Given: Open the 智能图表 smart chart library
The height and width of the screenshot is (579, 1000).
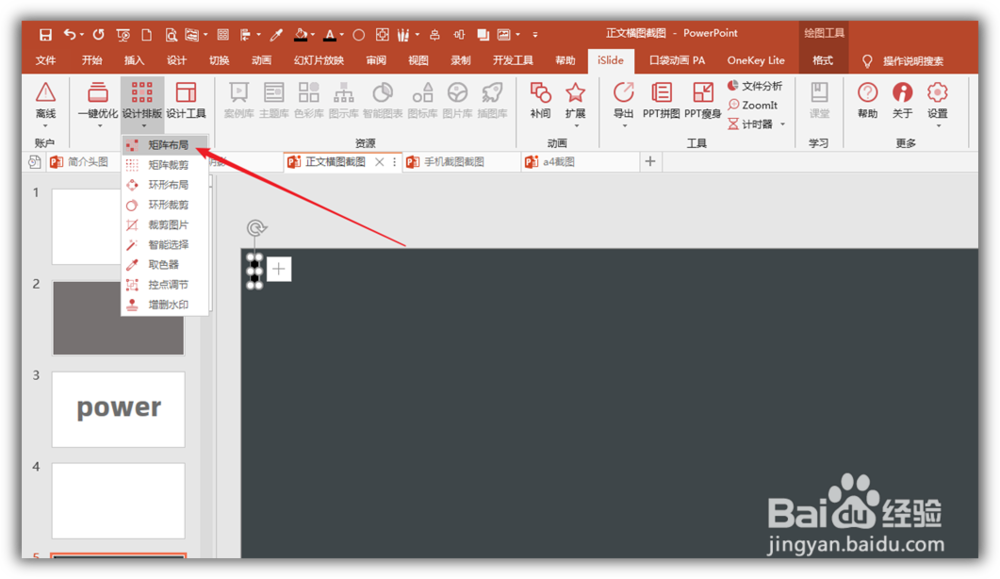Looking at the screenshot, I should (x=383, y=101).
